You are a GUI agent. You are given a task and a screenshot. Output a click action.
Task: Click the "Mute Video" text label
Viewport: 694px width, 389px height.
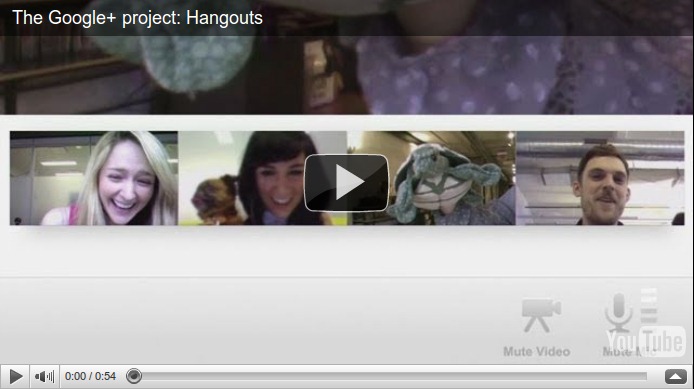[536, 352]
